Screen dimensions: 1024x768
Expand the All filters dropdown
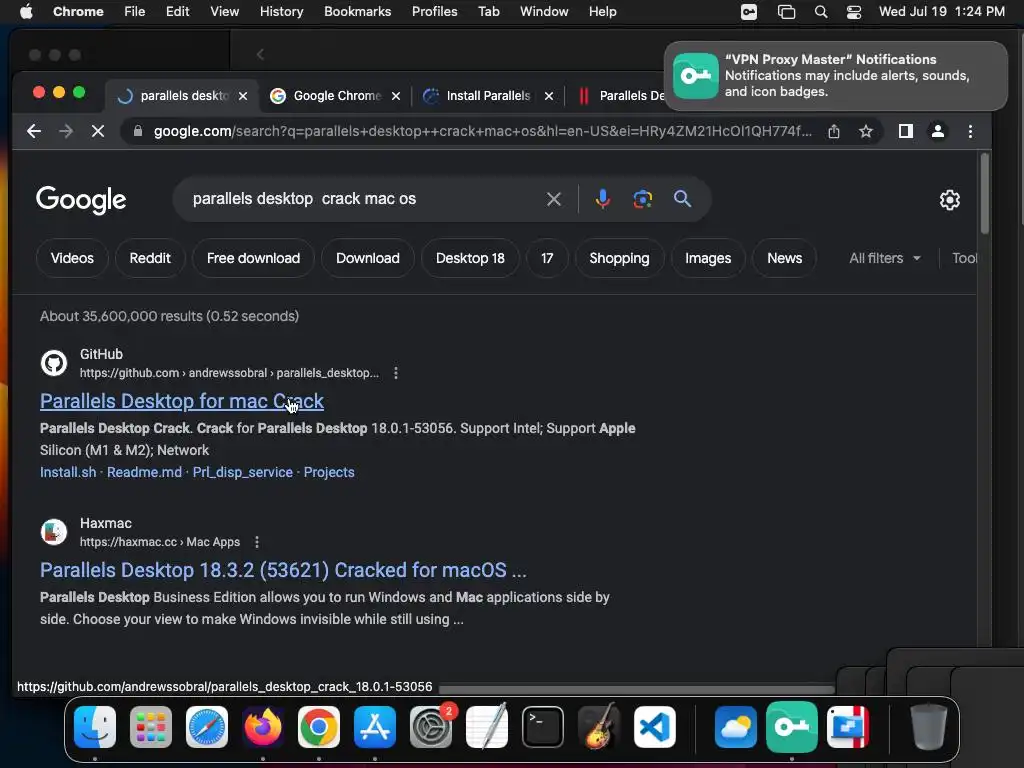pos(885,258)
